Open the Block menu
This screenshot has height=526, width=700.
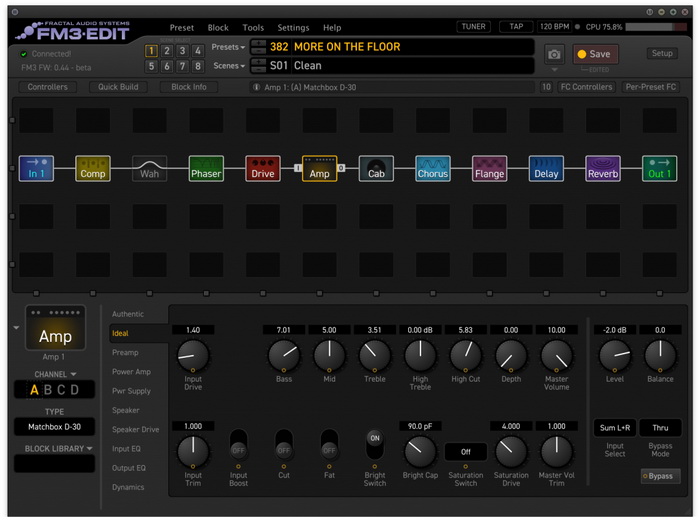coord(218,28)
